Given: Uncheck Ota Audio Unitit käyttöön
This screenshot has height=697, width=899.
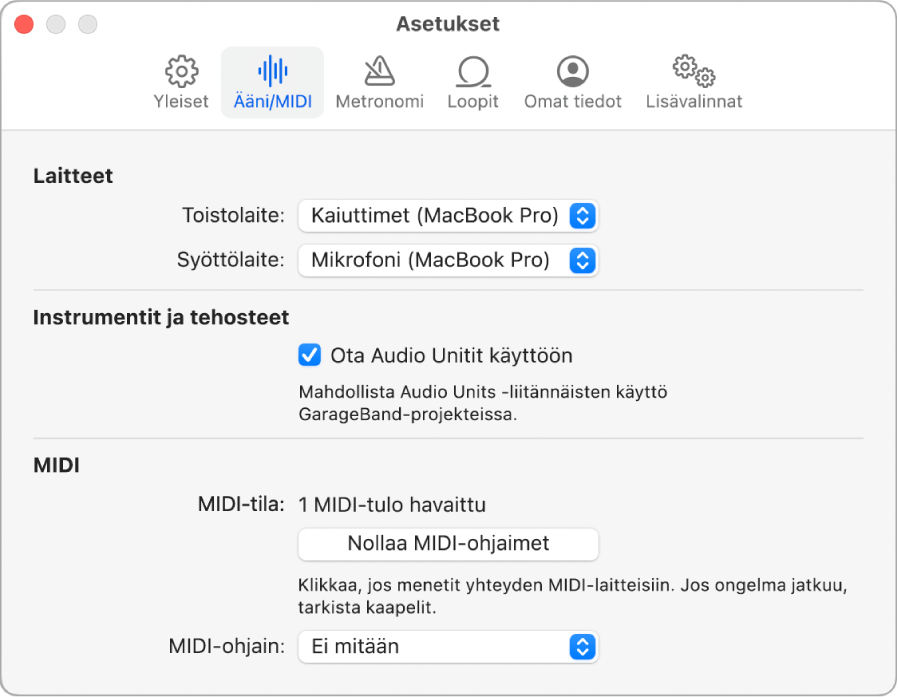Looking at the screenshot, I should coord(309,354).
